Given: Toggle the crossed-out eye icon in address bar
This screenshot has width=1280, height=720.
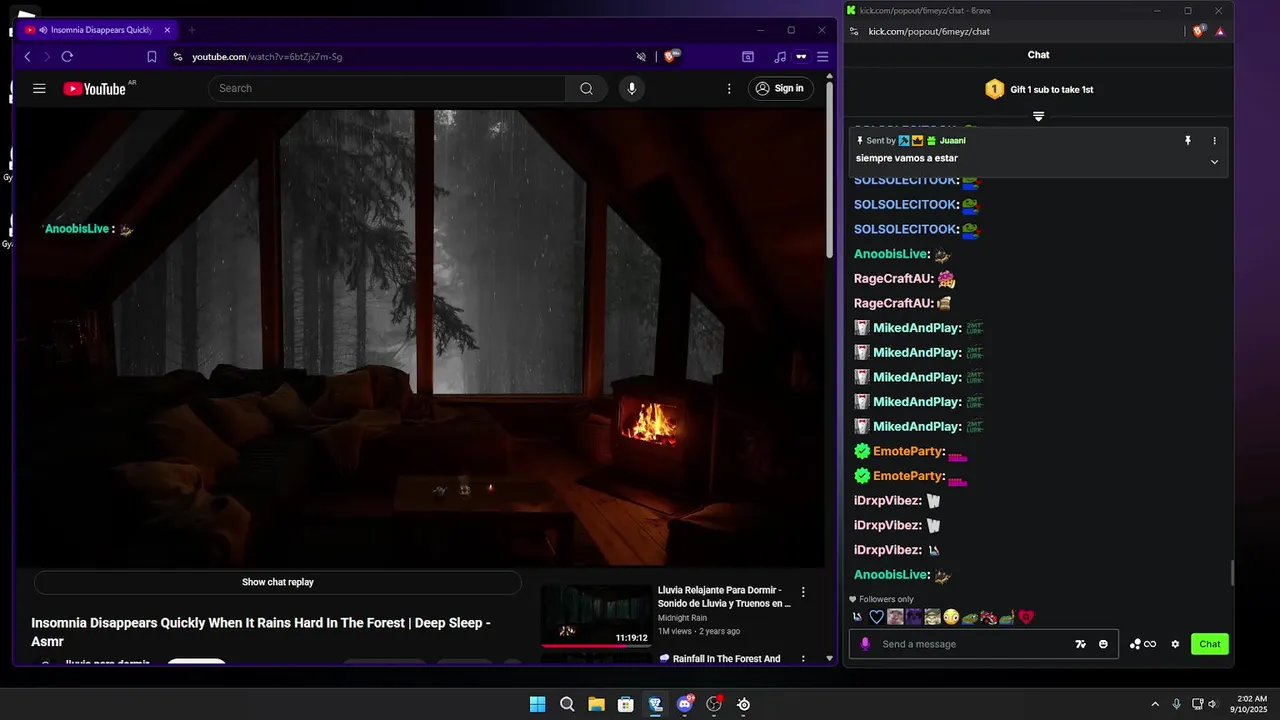Looking at the screenshot, I should click(641, 57).
